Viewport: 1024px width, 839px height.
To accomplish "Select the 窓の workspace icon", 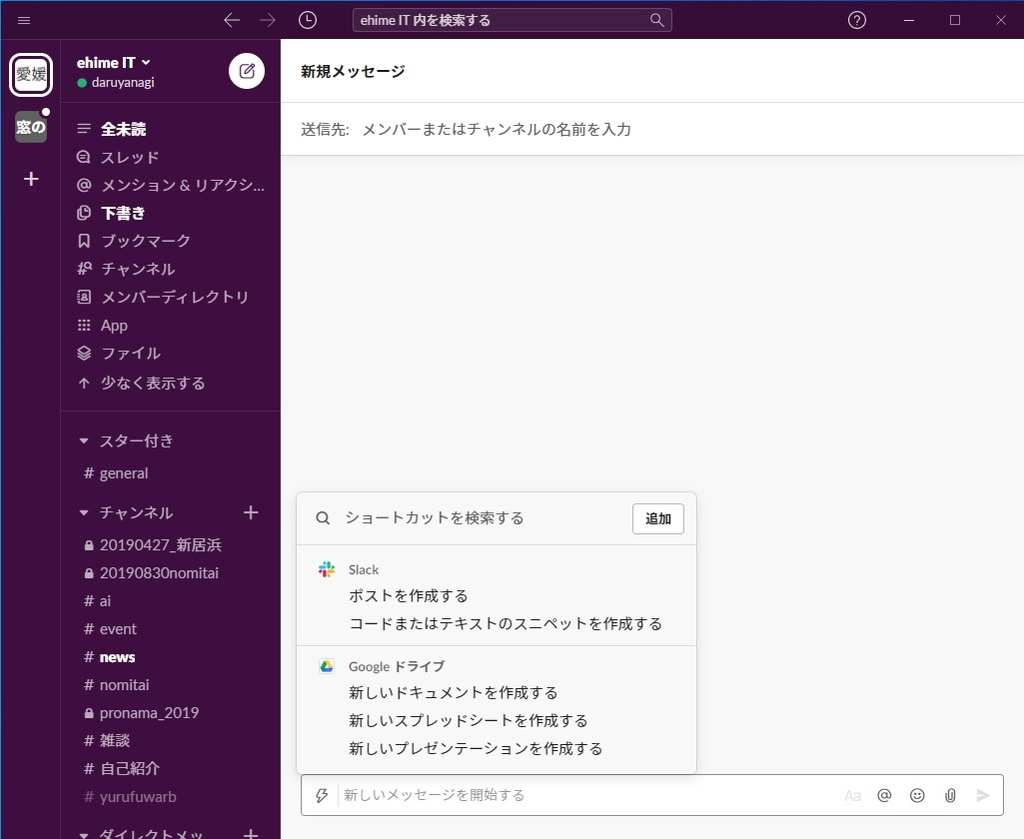I will click(31, 127).
